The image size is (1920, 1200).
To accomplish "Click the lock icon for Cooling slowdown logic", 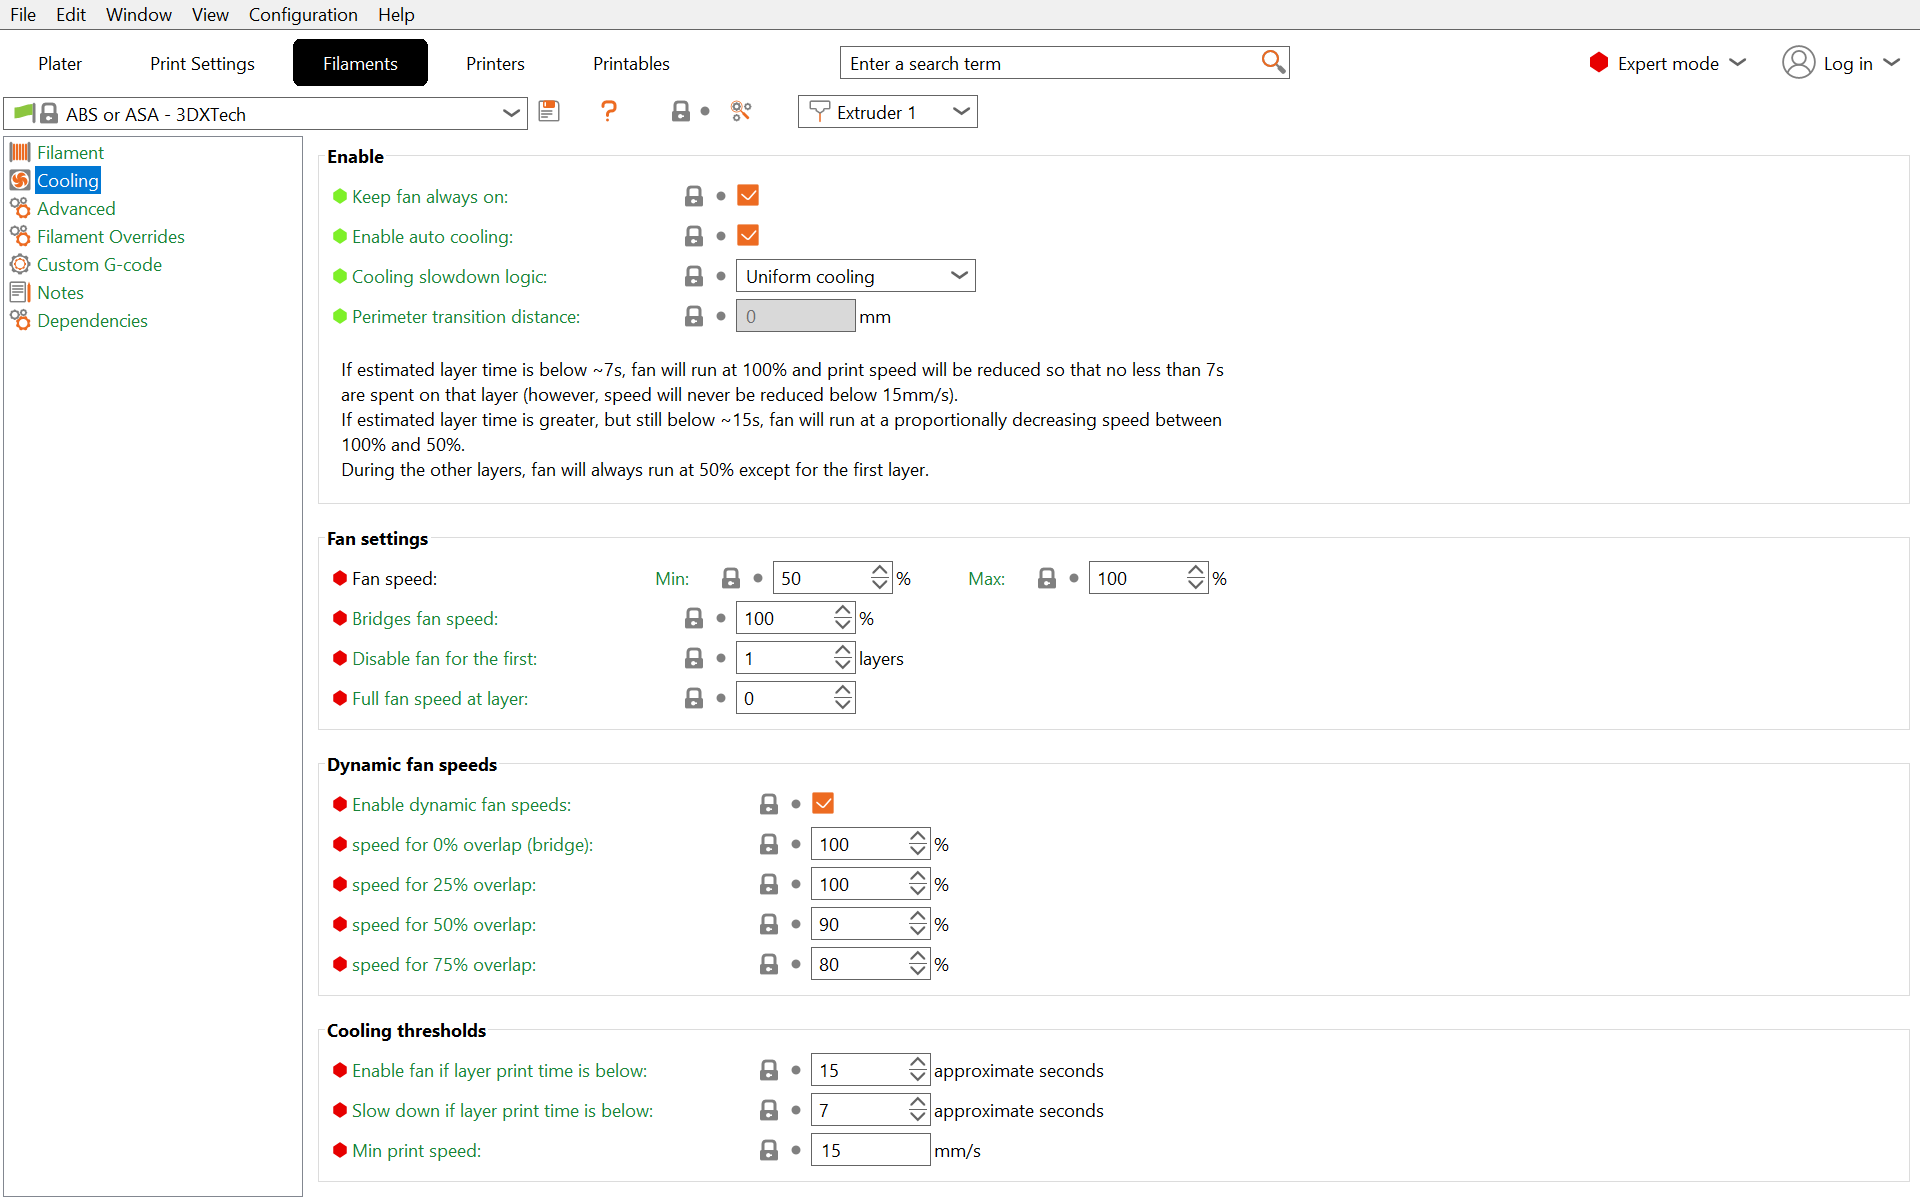I will click(694, 276).
